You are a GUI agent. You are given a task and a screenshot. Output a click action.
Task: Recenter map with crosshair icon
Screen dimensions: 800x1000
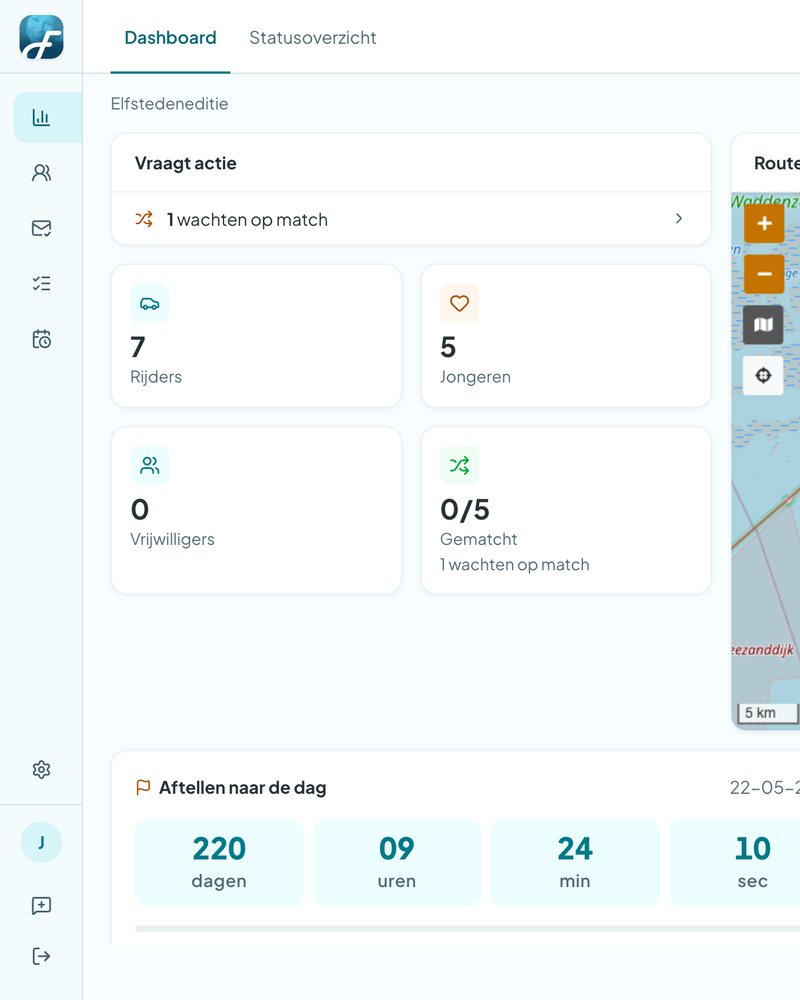pos(763,375)
